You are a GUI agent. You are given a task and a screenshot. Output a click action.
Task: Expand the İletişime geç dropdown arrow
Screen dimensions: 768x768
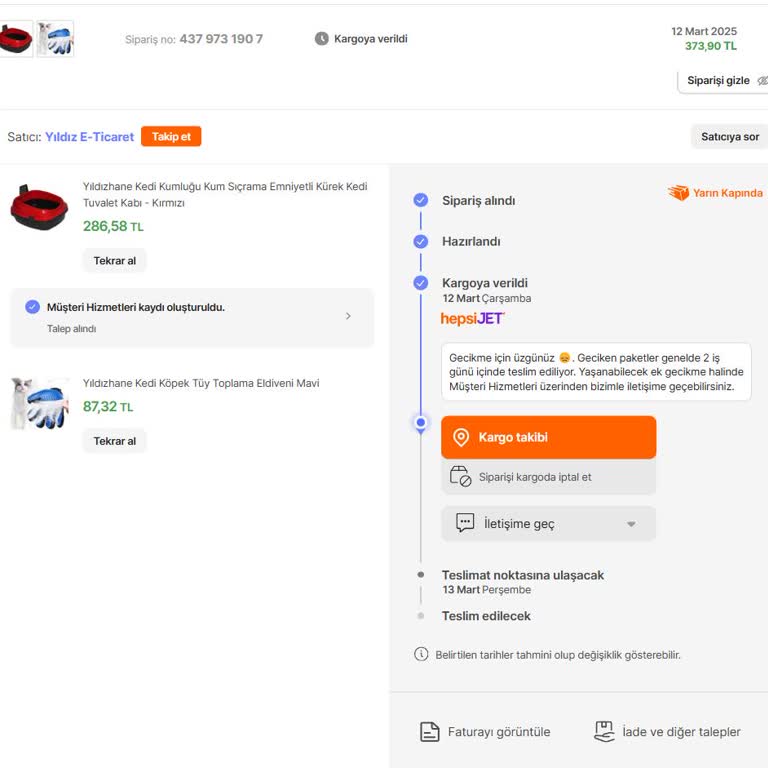[631, 524]
